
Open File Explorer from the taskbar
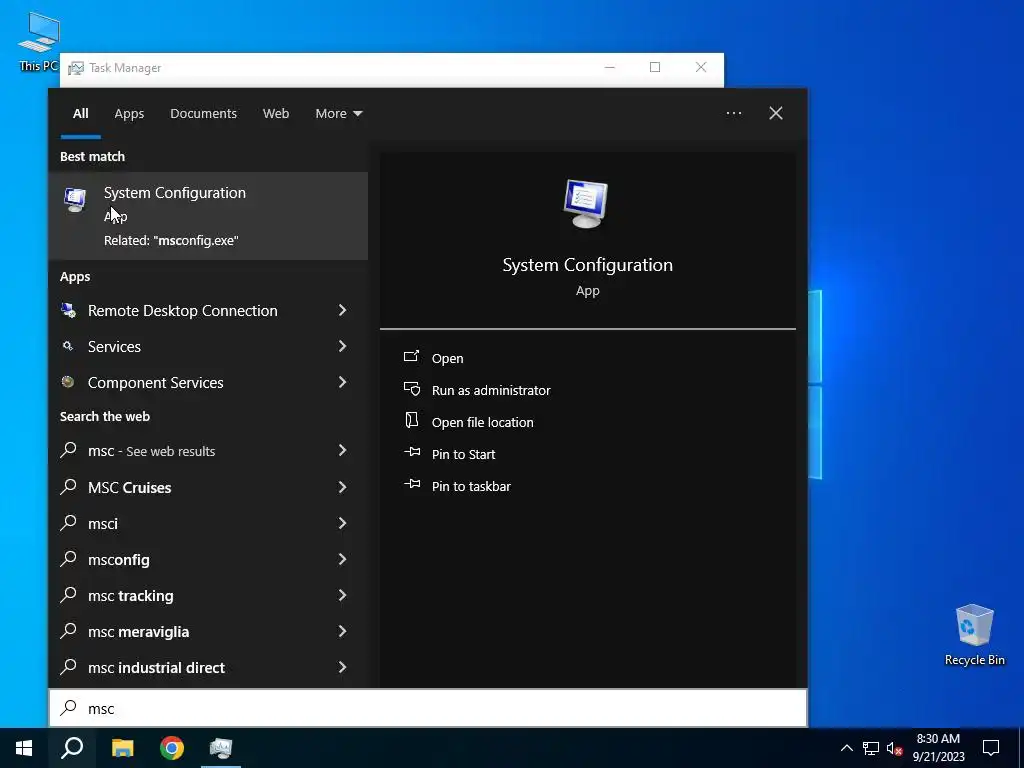point(122,748)
